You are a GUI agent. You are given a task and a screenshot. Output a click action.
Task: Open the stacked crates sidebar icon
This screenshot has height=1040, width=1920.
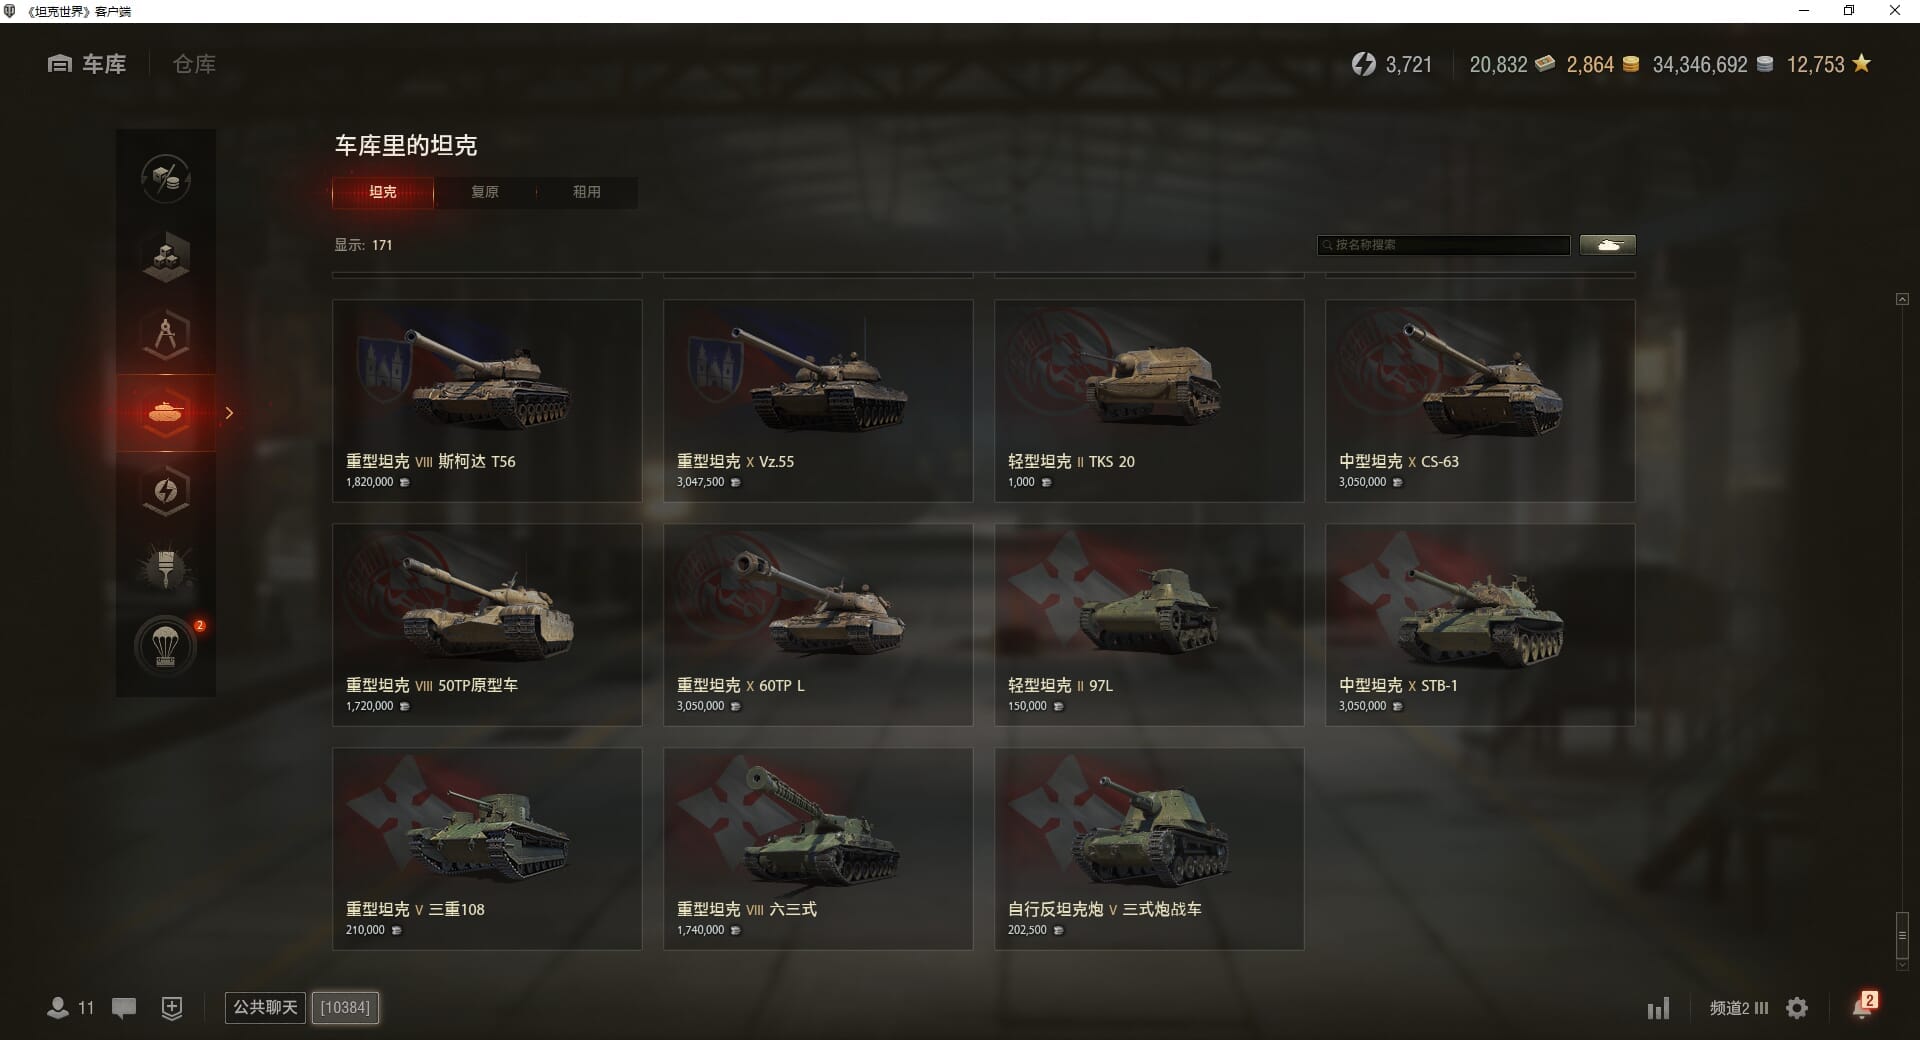coord(166,256)
